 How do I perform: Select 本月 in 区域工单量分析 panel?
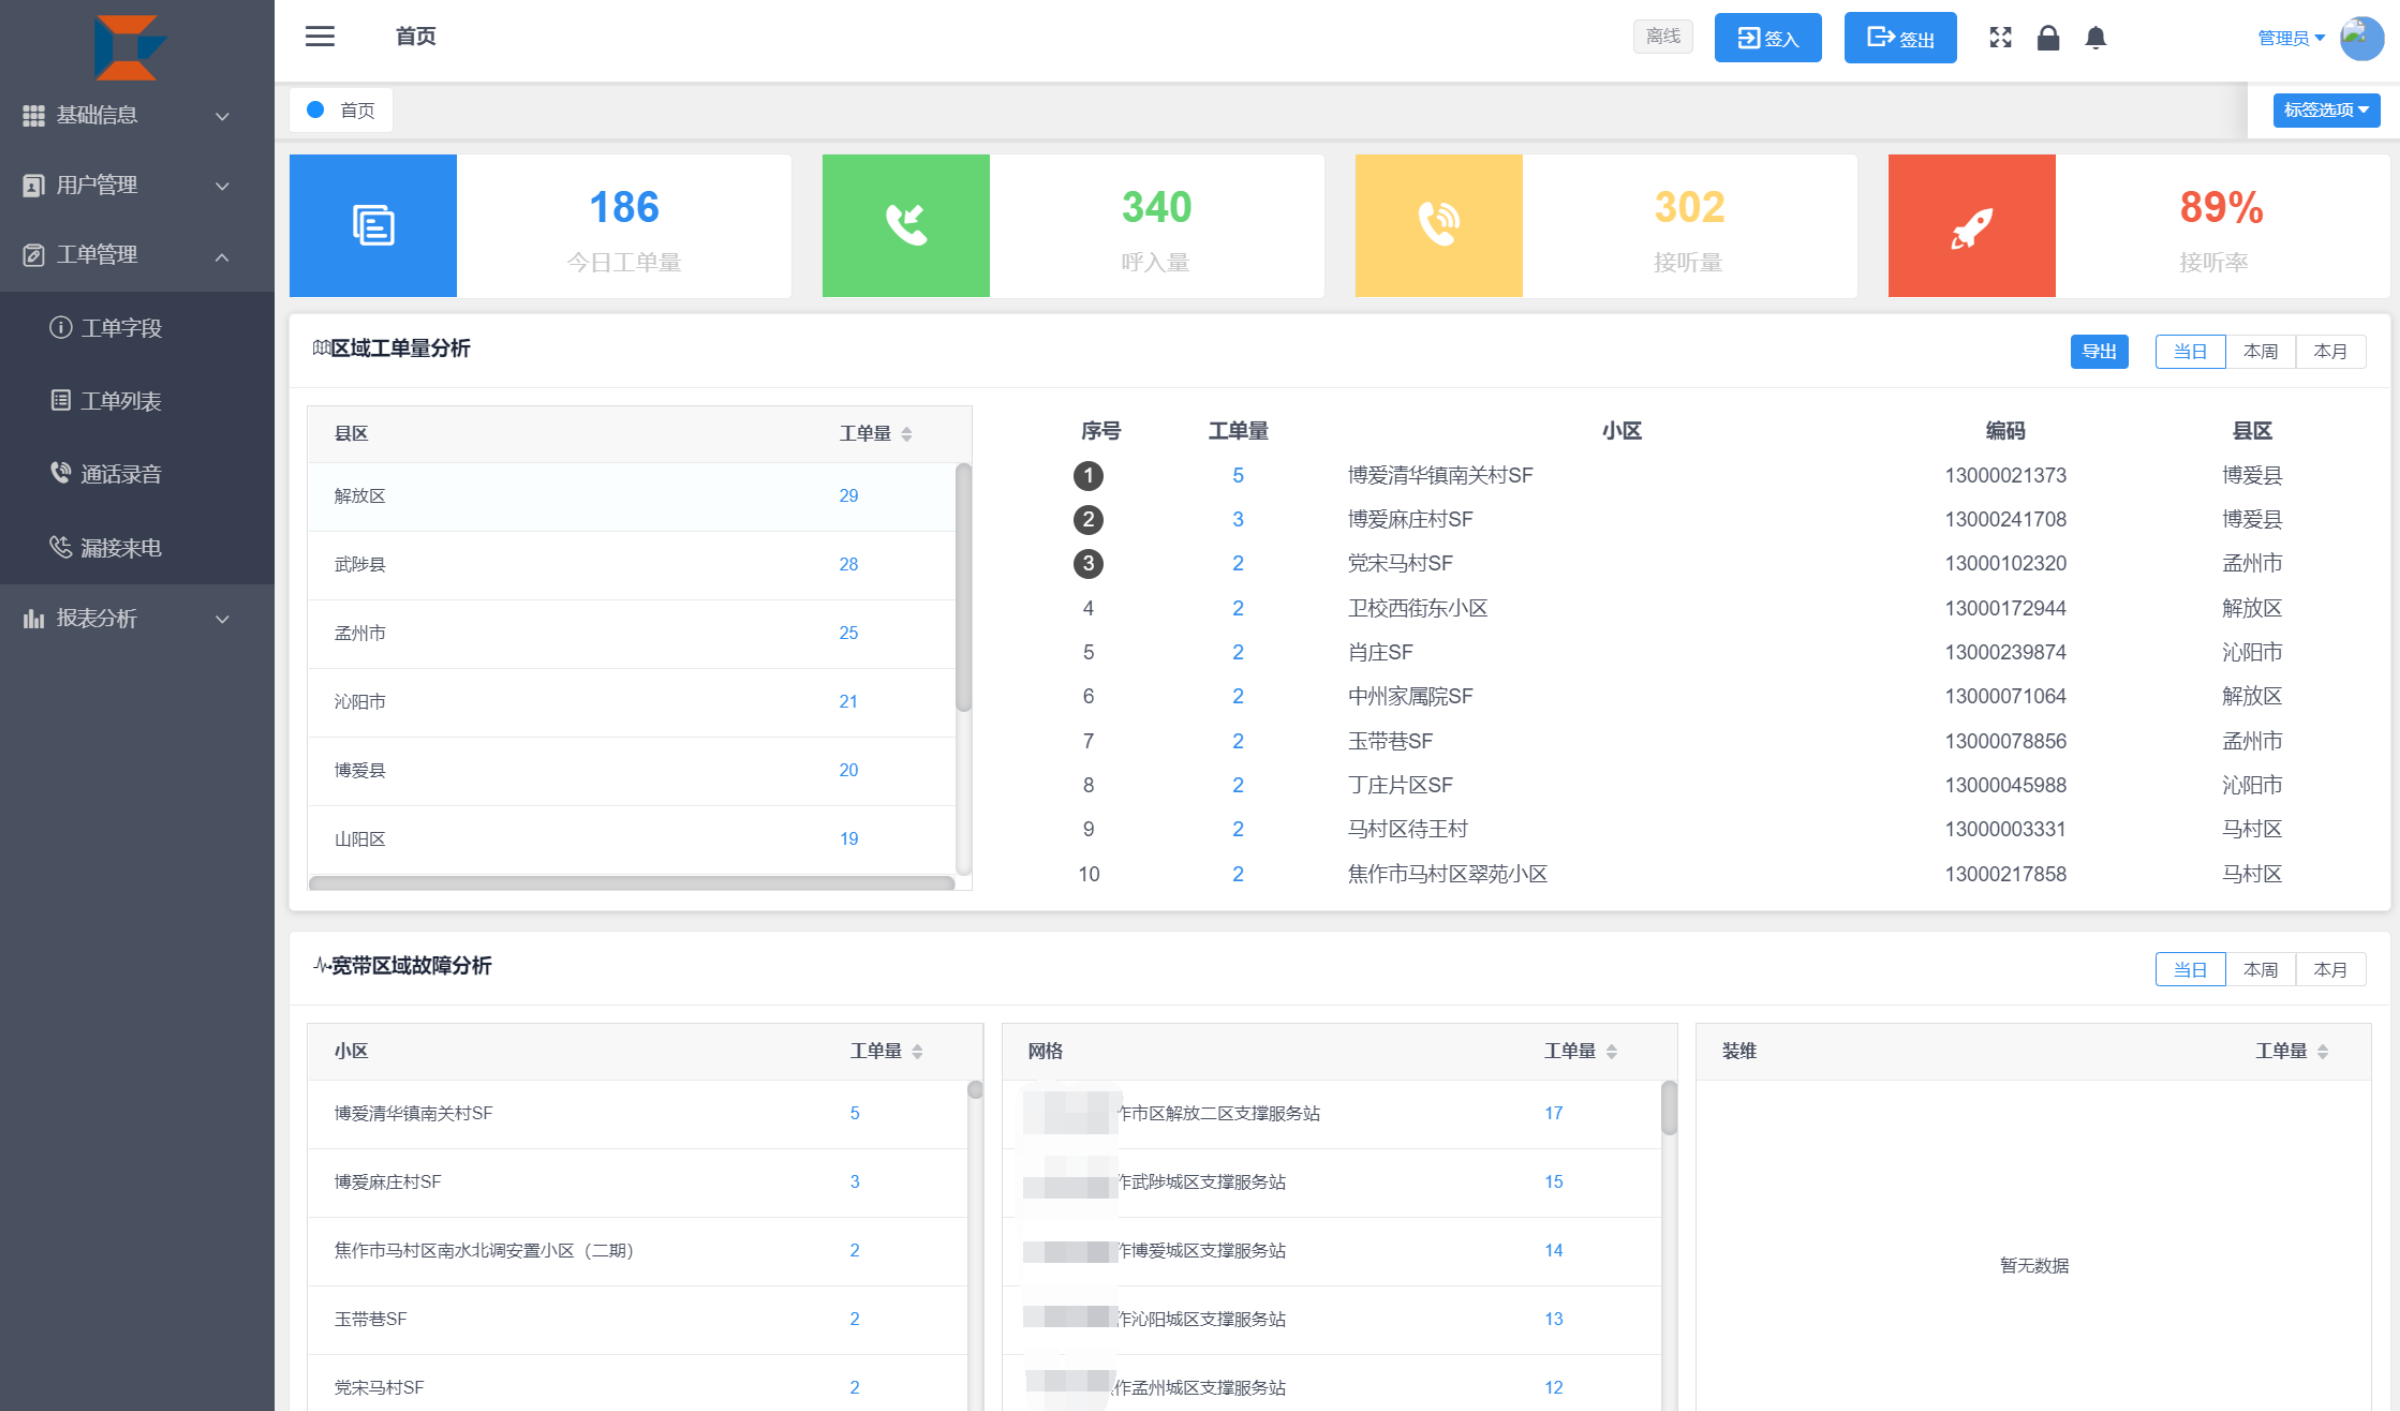click(x=2330, y=351)
